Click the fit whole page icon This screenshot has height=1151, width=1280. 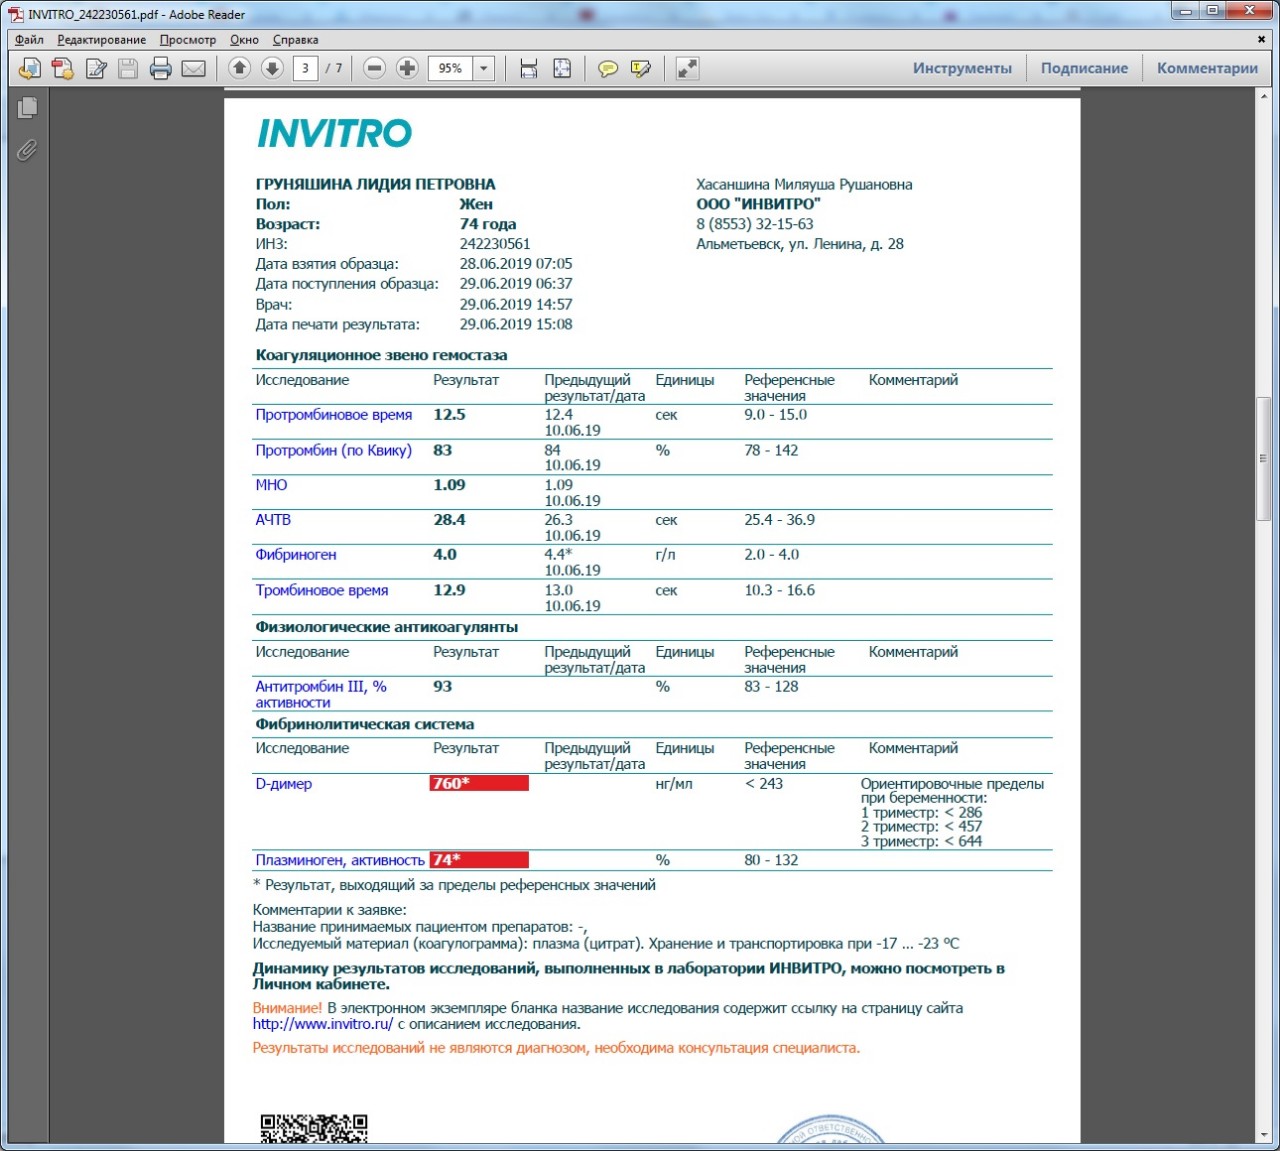click(562, 68)
